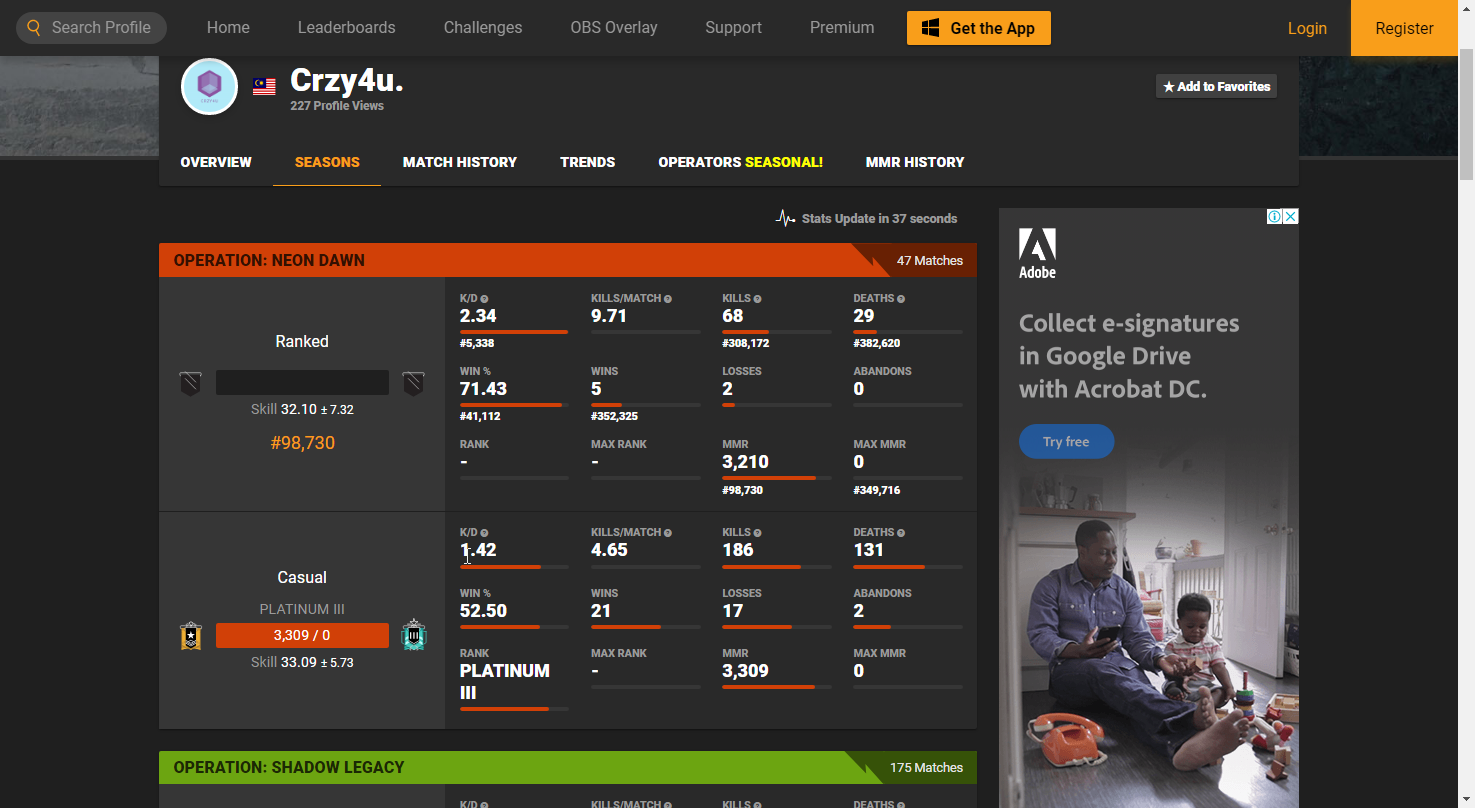Open the OBS Overlay menu item

click(614, 28)
